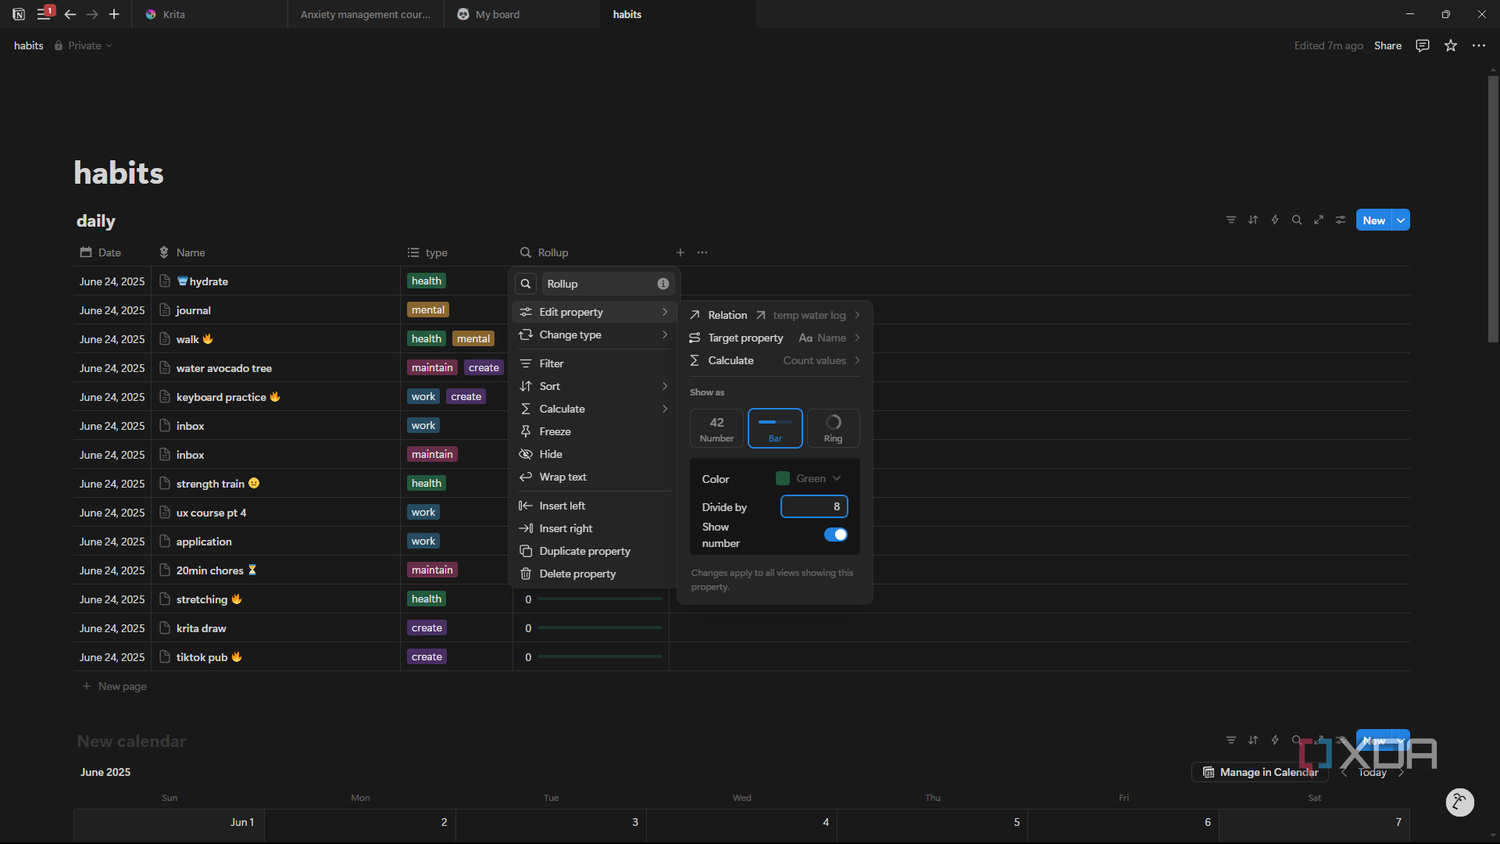The height and width of the screenshot is (844, 1500).
Task: Add a New page row
Action: [x=114, y=686]
